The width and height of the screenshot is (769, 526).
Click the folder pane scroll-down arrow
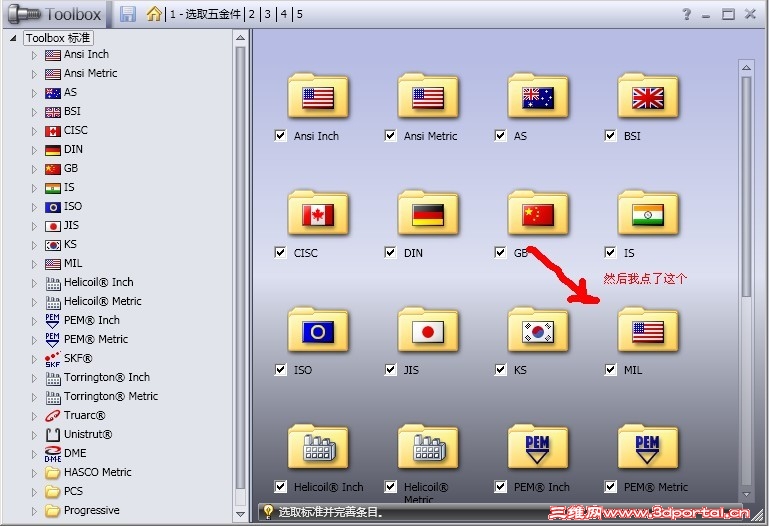click(x=746, y=494)
